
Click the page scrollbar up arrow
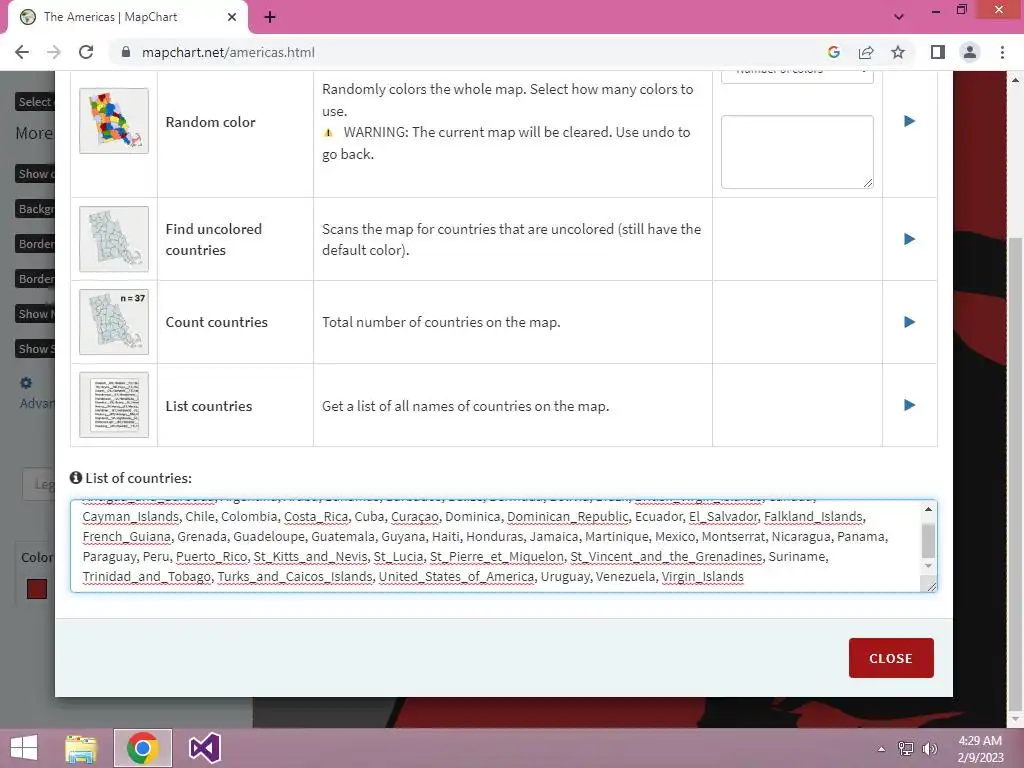tap(1016, 79)
